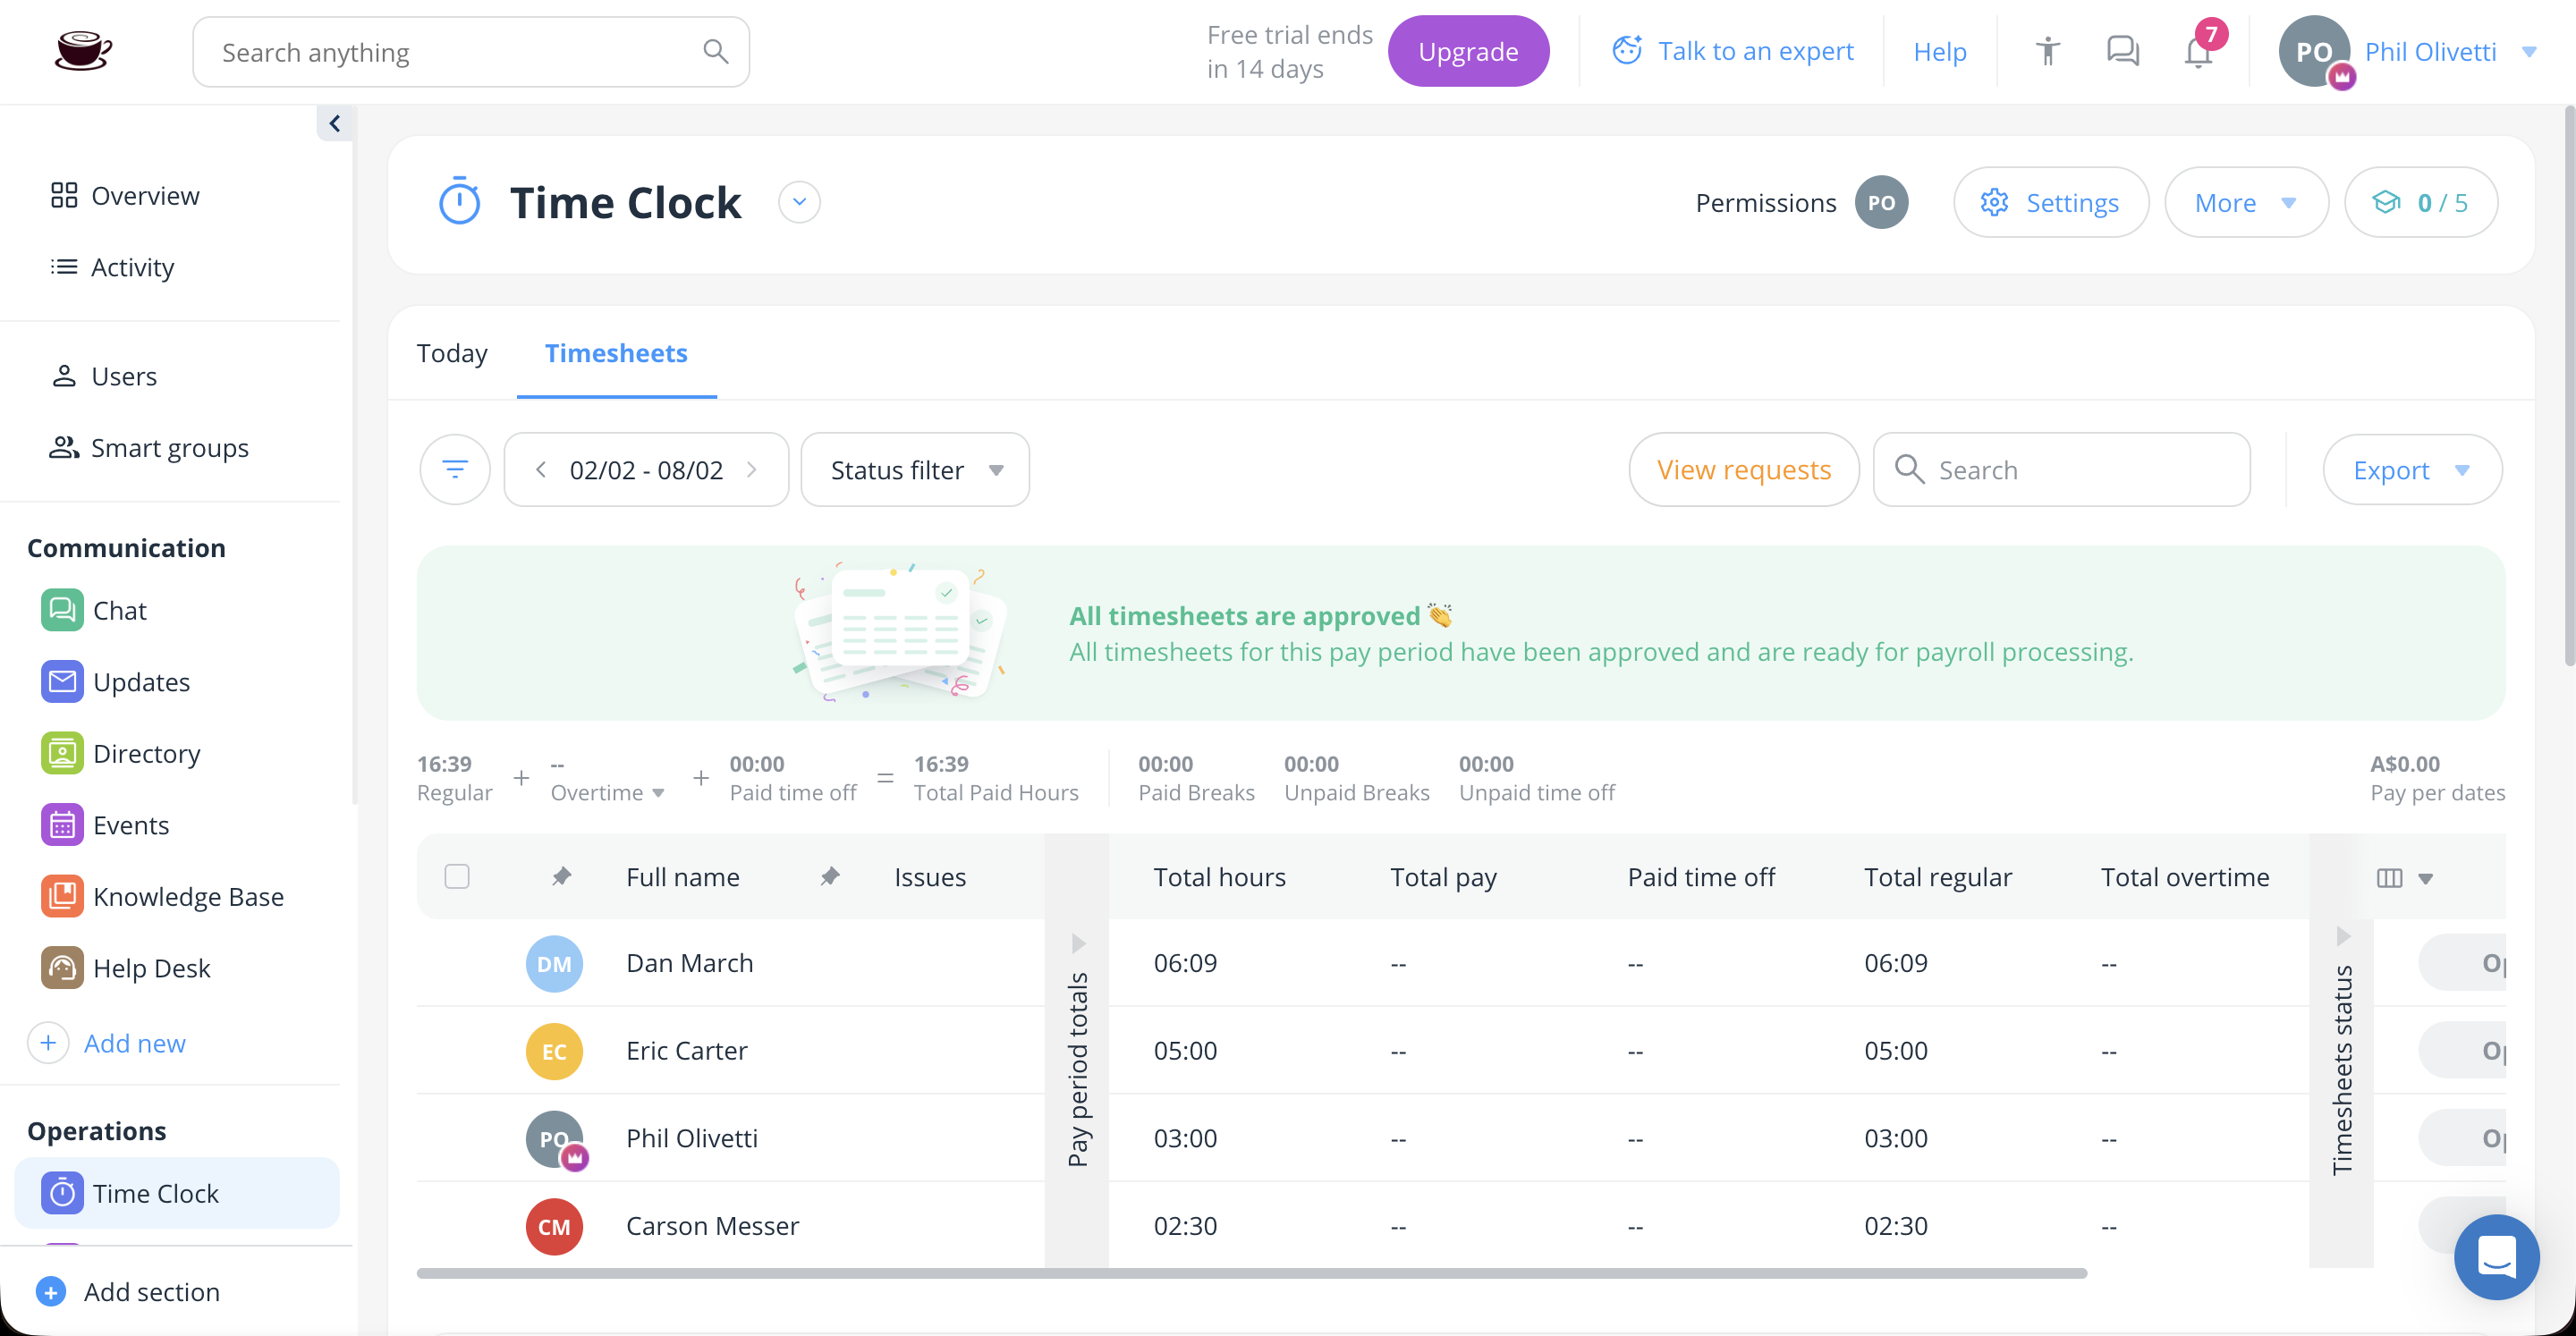Collapse the left sidebar navigation
This screenshot has width=2576, height=1336.
(x=335, y=123)
